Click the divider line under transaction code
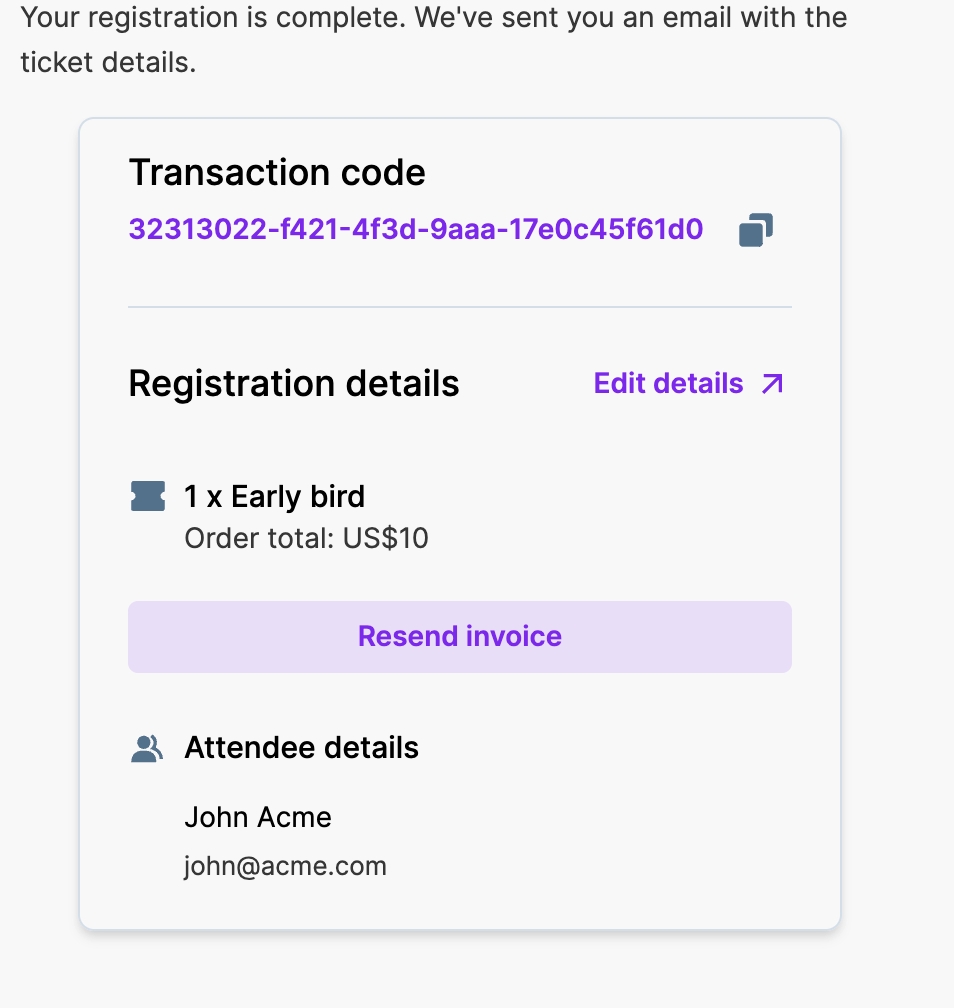Viewport: 954px width, 1008px height. pyautogui.click(x=460, y=306)
